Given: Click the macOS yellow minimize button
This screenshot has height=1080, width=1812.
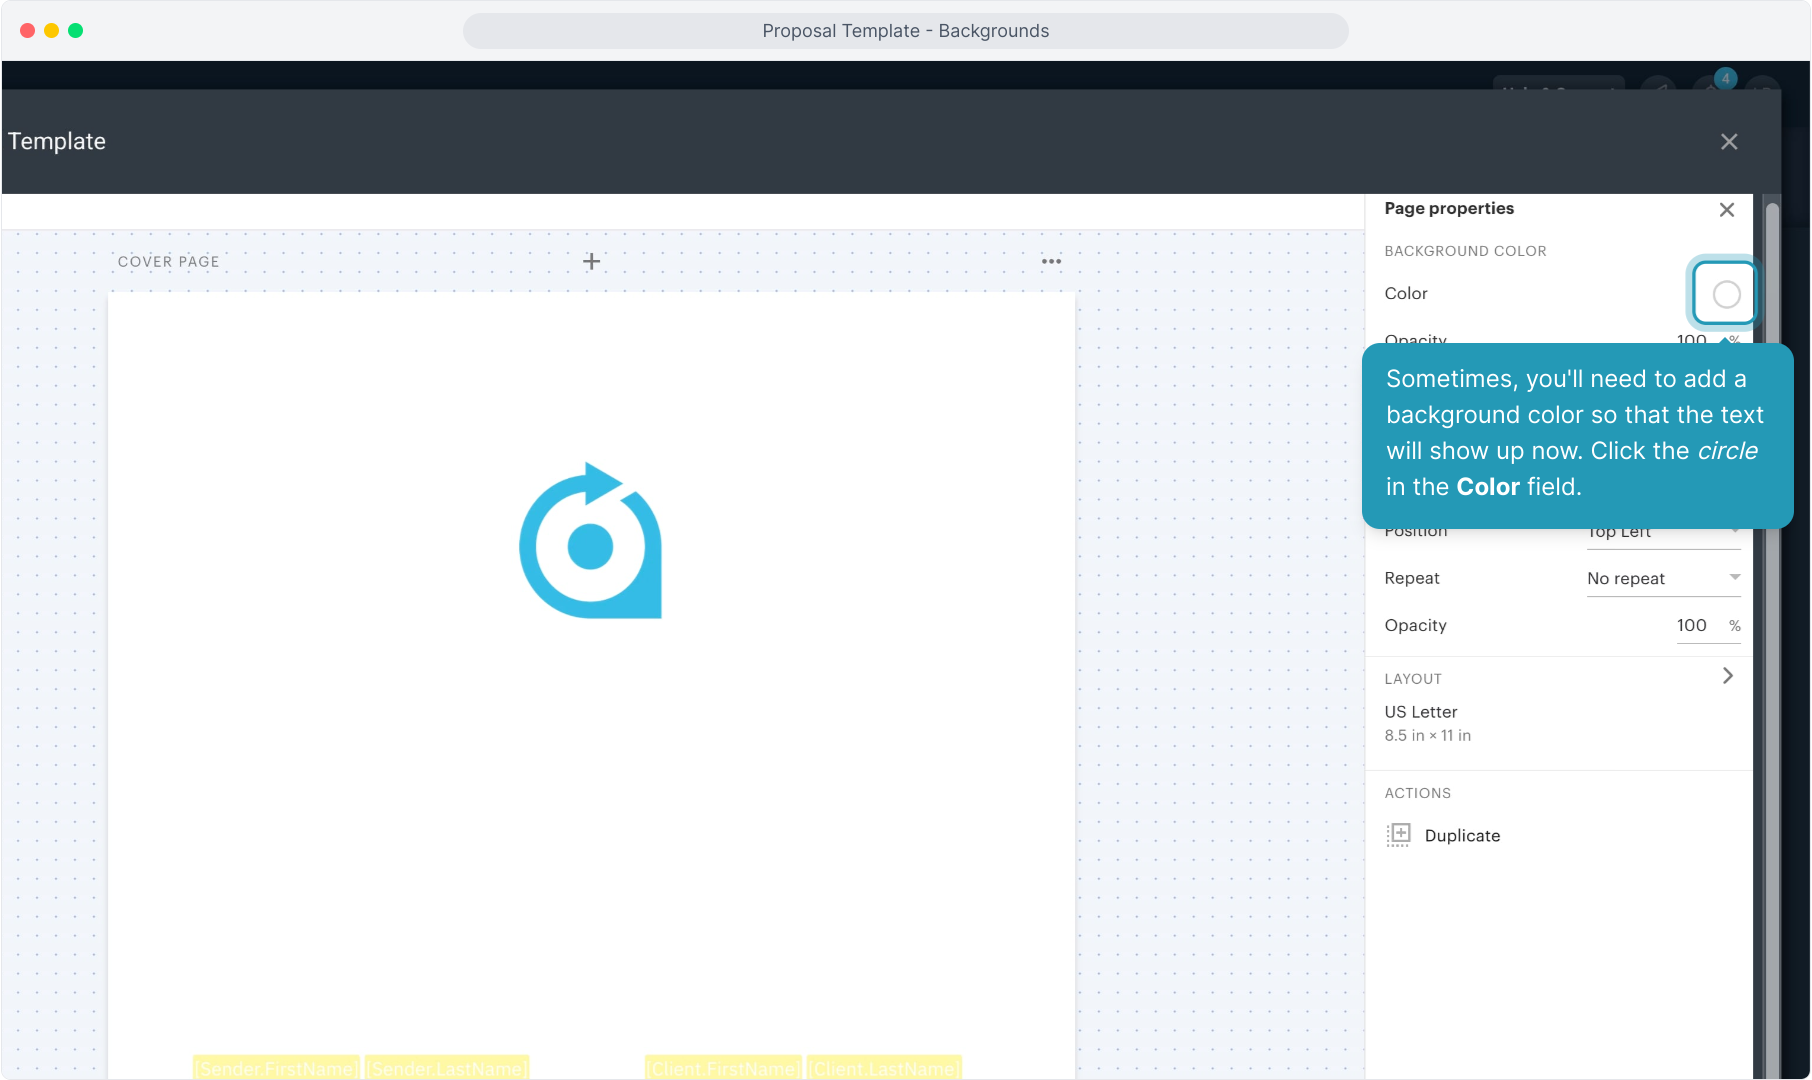Looking at the screenshot, I should click(51, 31).
